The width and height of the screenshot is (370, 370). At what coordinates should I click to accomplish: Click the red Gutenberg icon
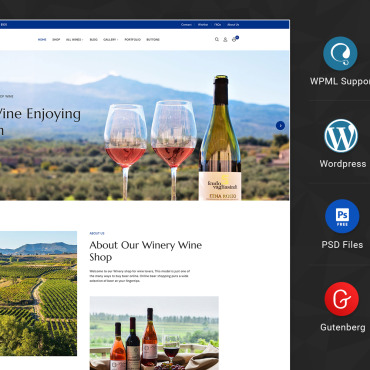(x=342, y=299)
